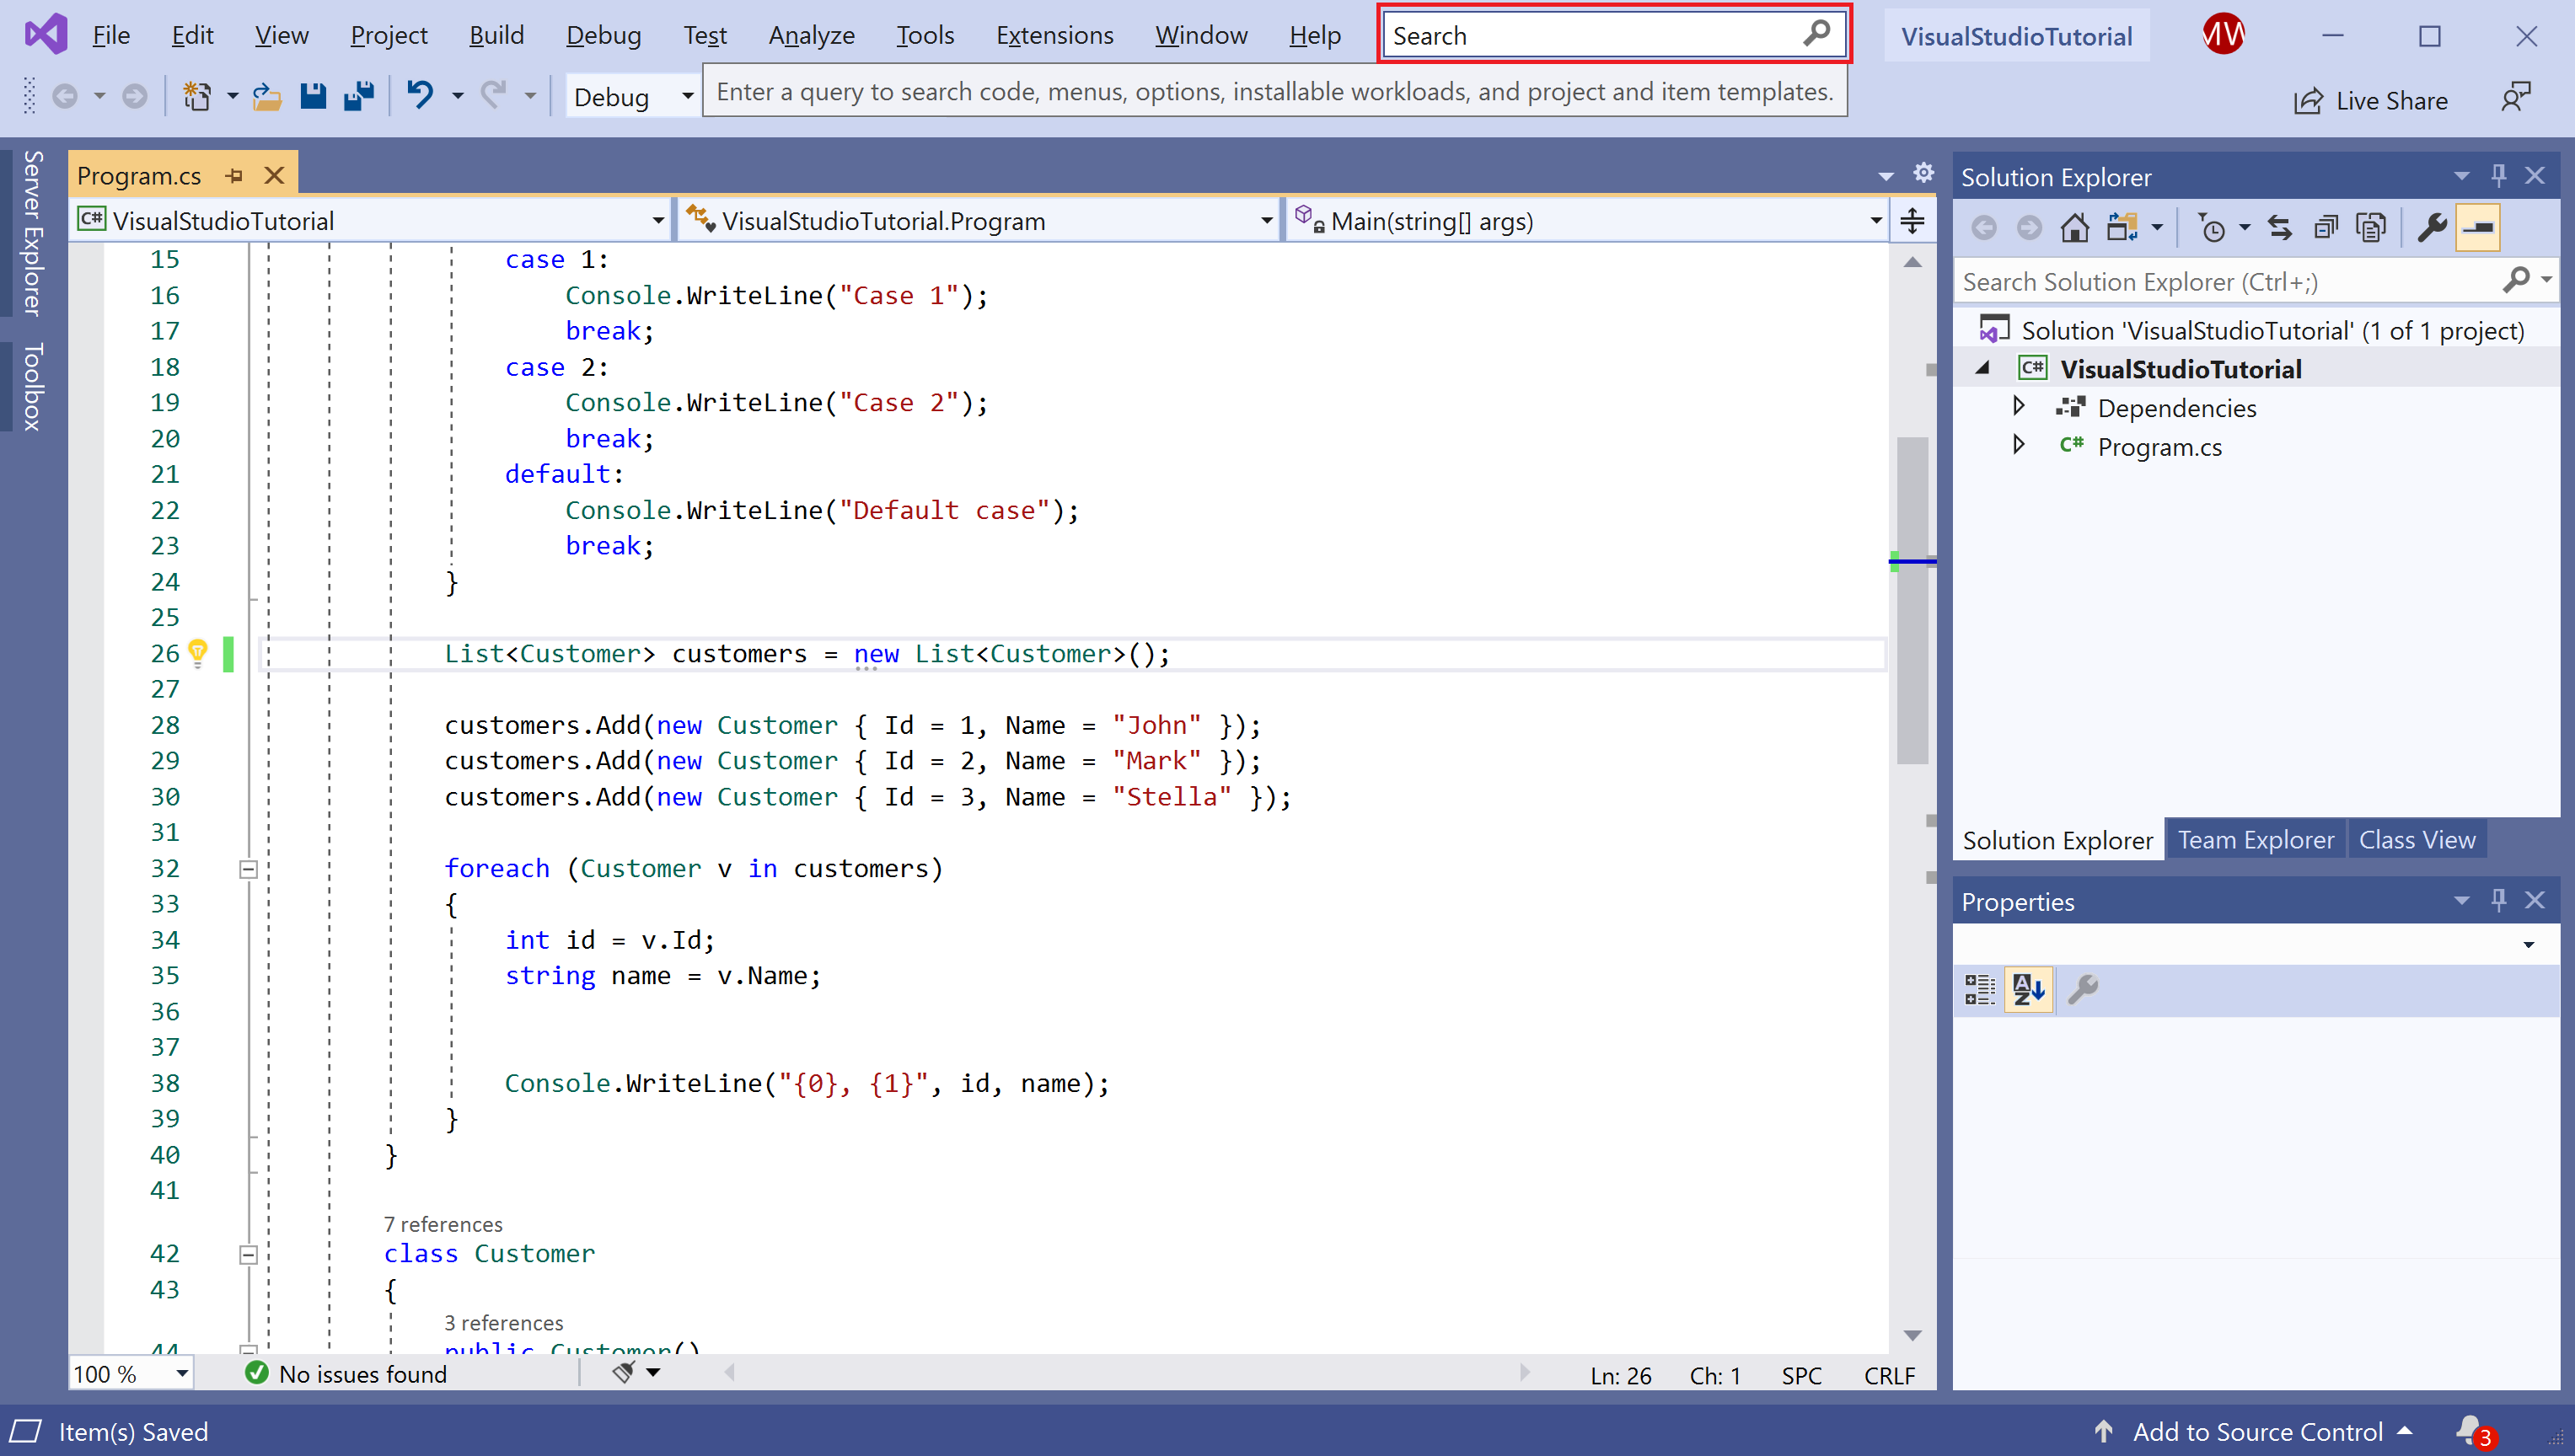Expand the Dependencies tree node
The image size is (2575, 1456).
2018,407
